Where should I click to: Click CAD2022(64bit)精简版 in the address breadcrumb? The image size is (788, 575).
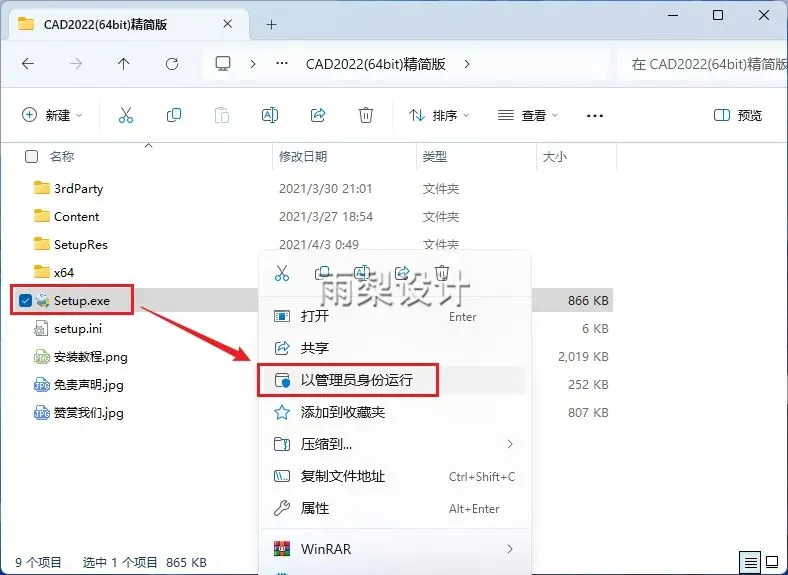coord(375,64)
